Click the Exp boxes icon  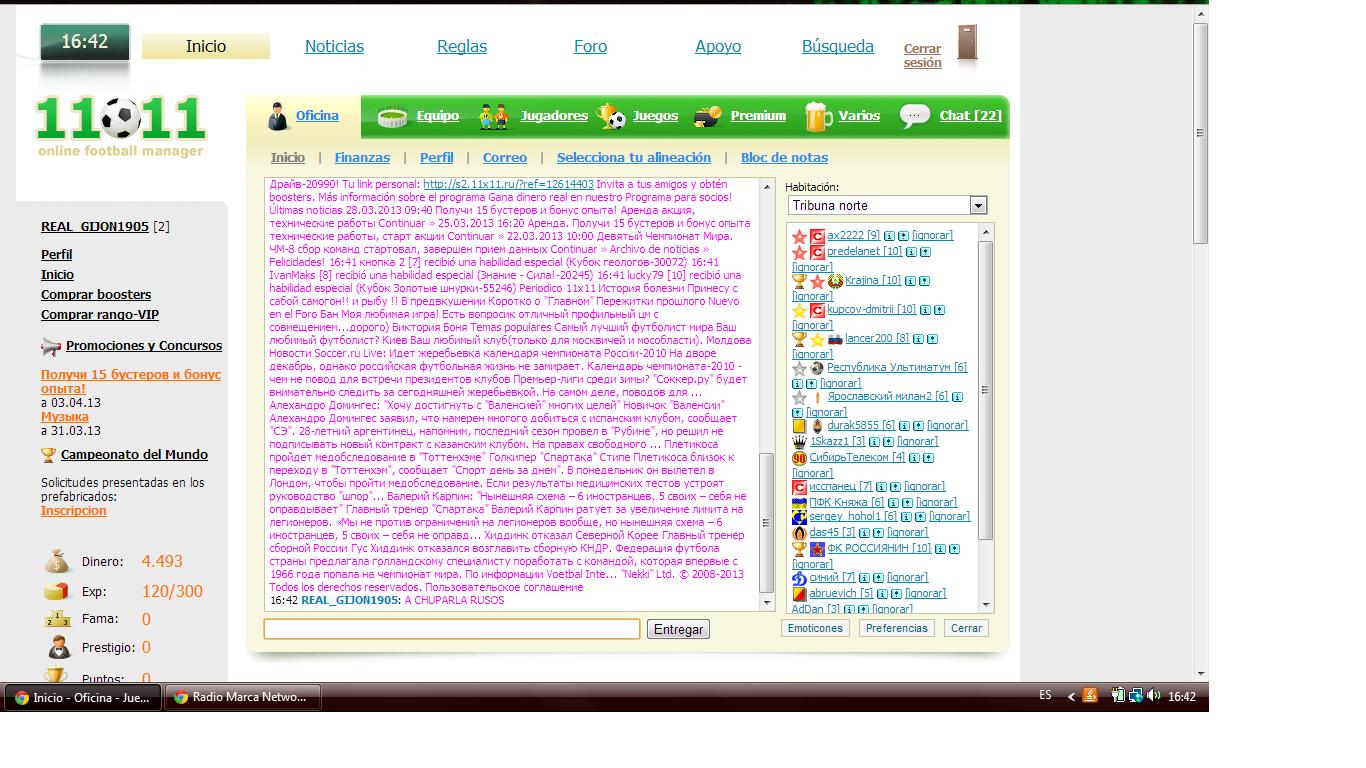(x=58, y=591)
